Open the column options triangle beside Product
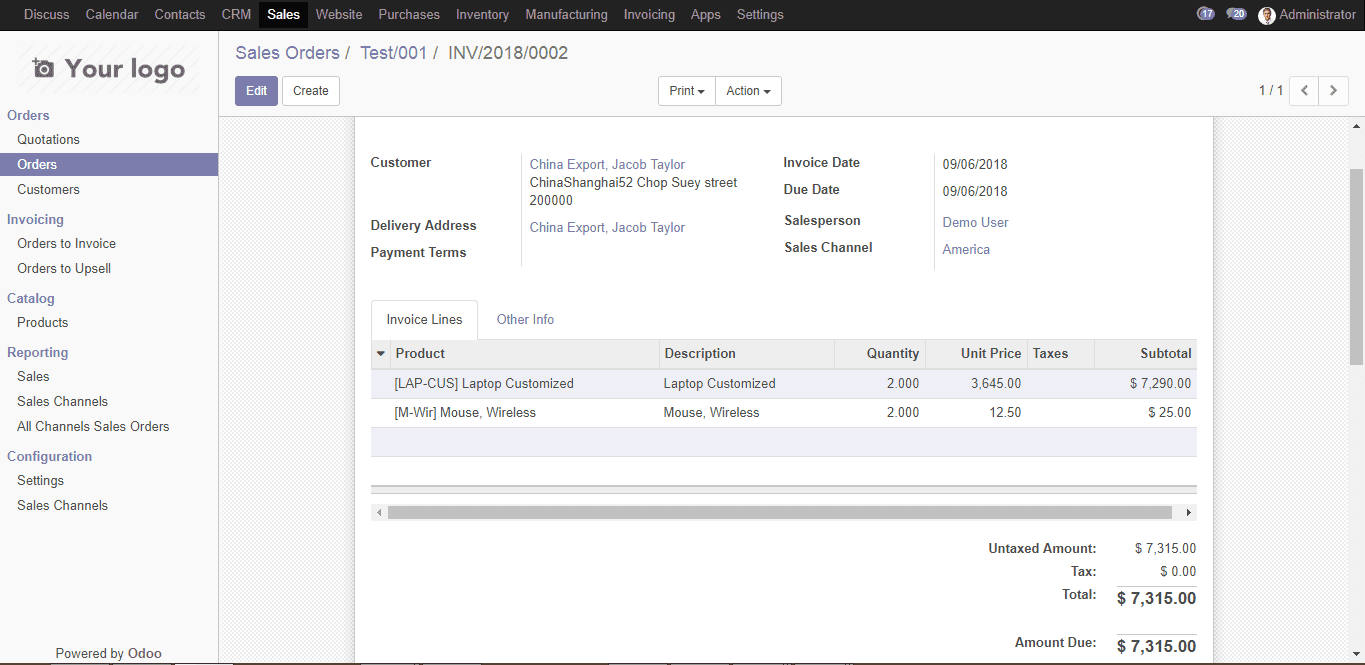The height and width of the screenshot is (665, 1365). pyautogui.click(x=381, y=354)
